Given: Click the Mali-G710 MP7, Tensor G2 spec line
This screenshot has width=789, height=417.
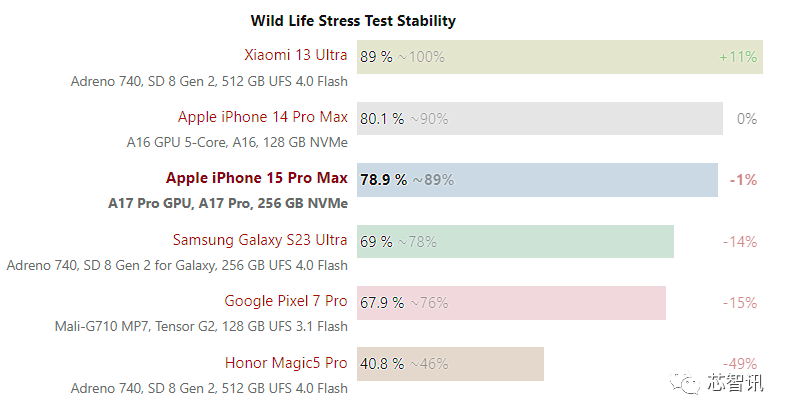Looking at the screenshot, I should tap(201, 326).
